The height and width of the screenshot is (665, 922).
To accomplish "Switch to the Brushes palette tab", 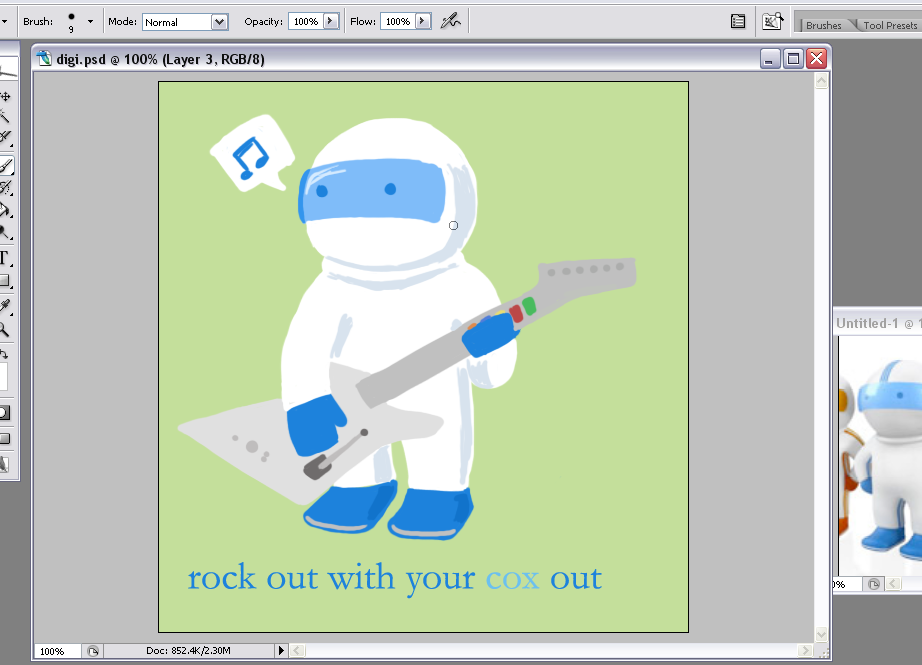I will pyautogui.click(x=823, y=25).
